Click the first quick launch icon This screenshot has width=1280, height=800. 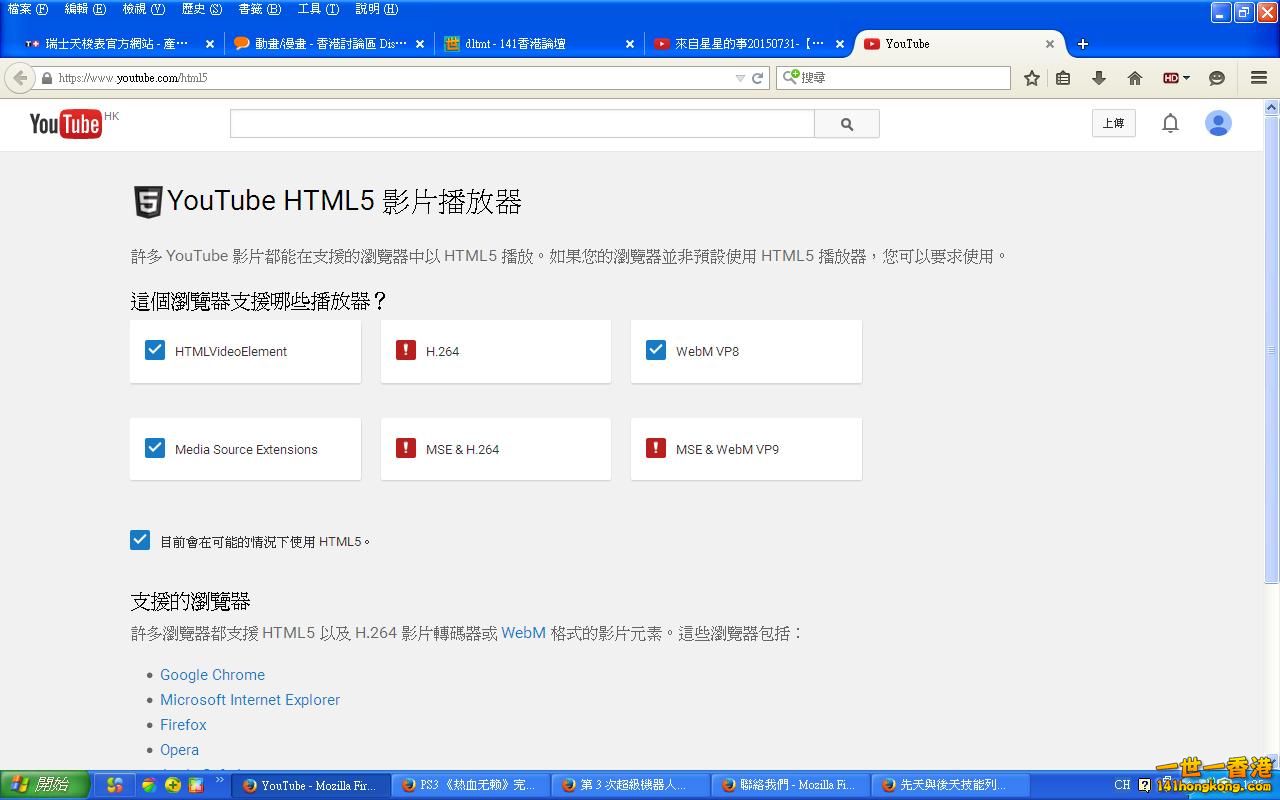click(x=115, y=785)
